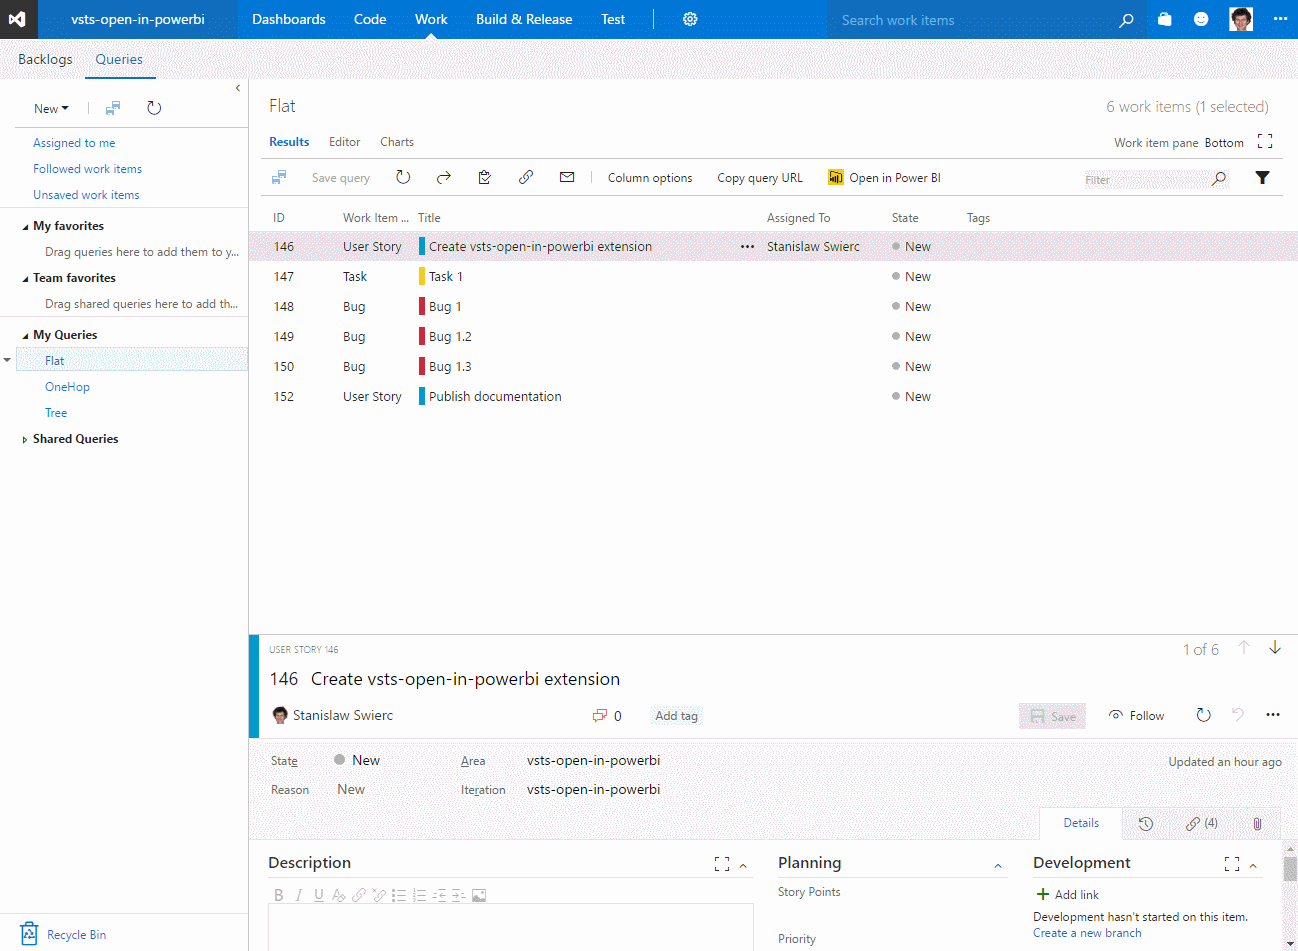
Task: Open the Test hub
Action: [x=613, y=19]
